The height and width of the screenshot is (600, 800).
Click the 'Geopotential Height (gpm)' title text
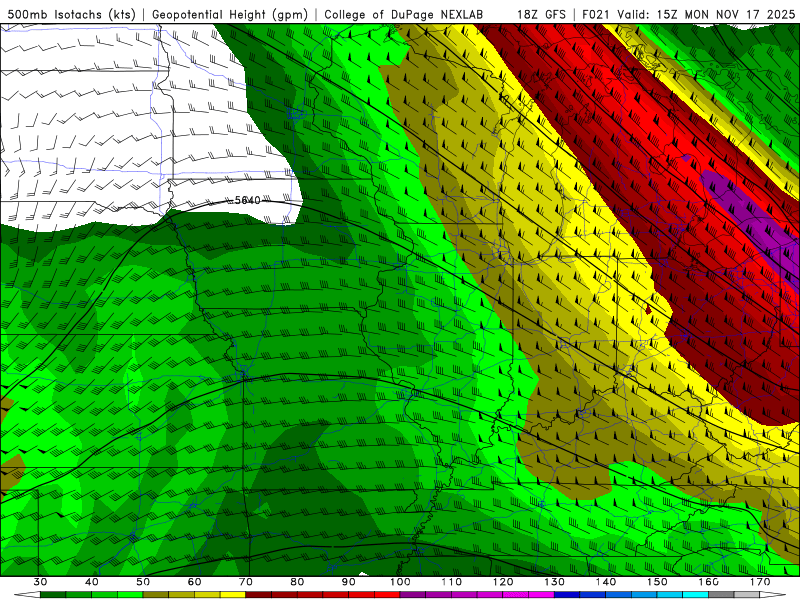pyautogui.click(x=230, y=14)
